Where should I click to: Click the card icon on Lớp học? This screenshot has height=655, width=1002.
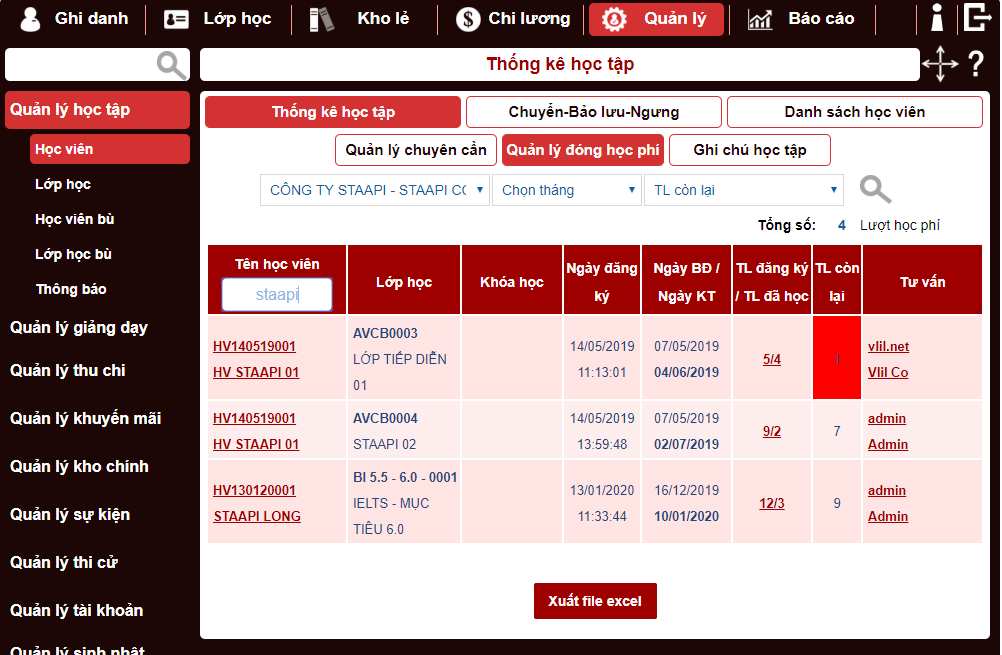coord(175,17)
